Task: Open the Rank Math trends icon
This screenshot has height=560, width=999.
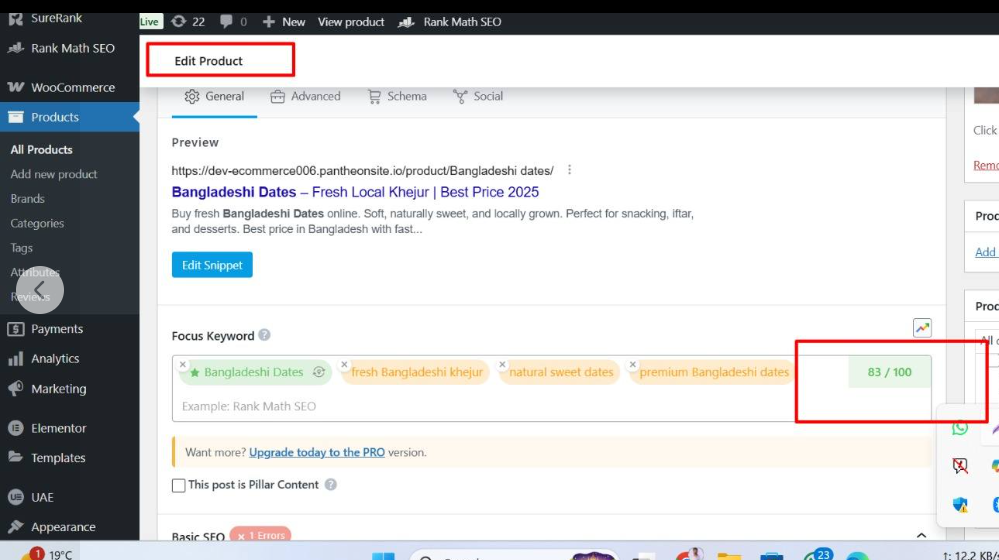Action: coord(922,328)
